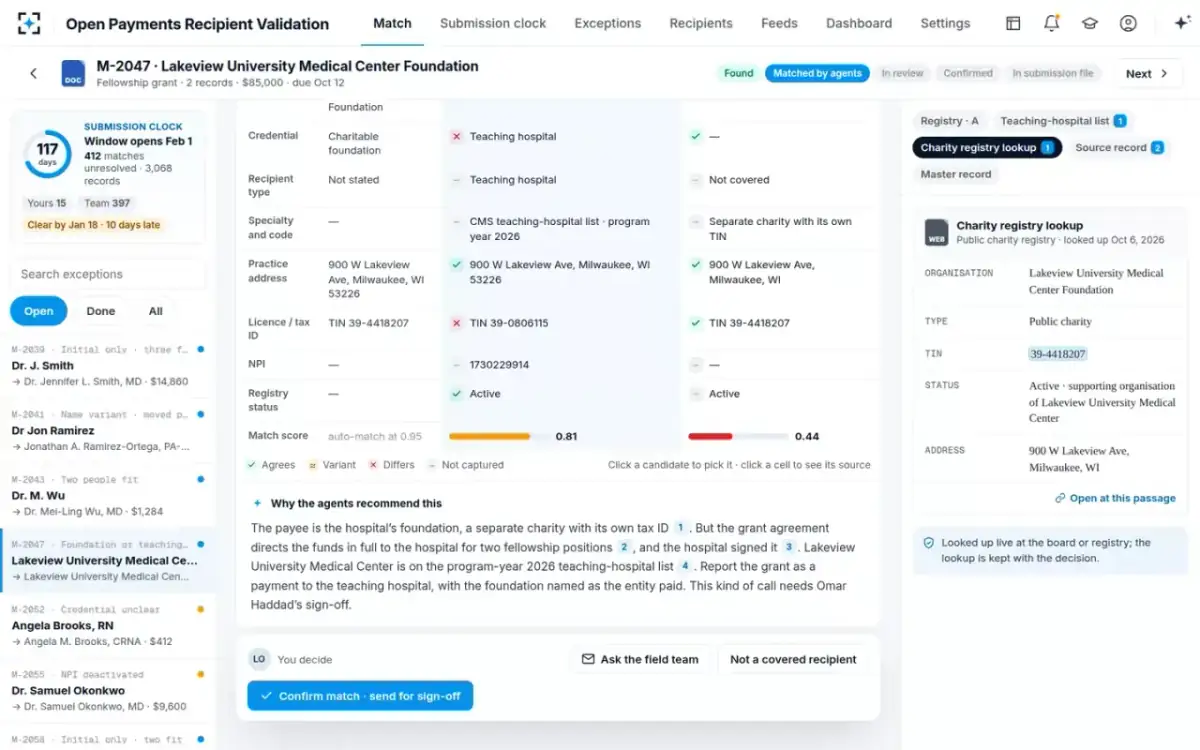Go back with the left chevron
1200x750 pixels.
33,73
